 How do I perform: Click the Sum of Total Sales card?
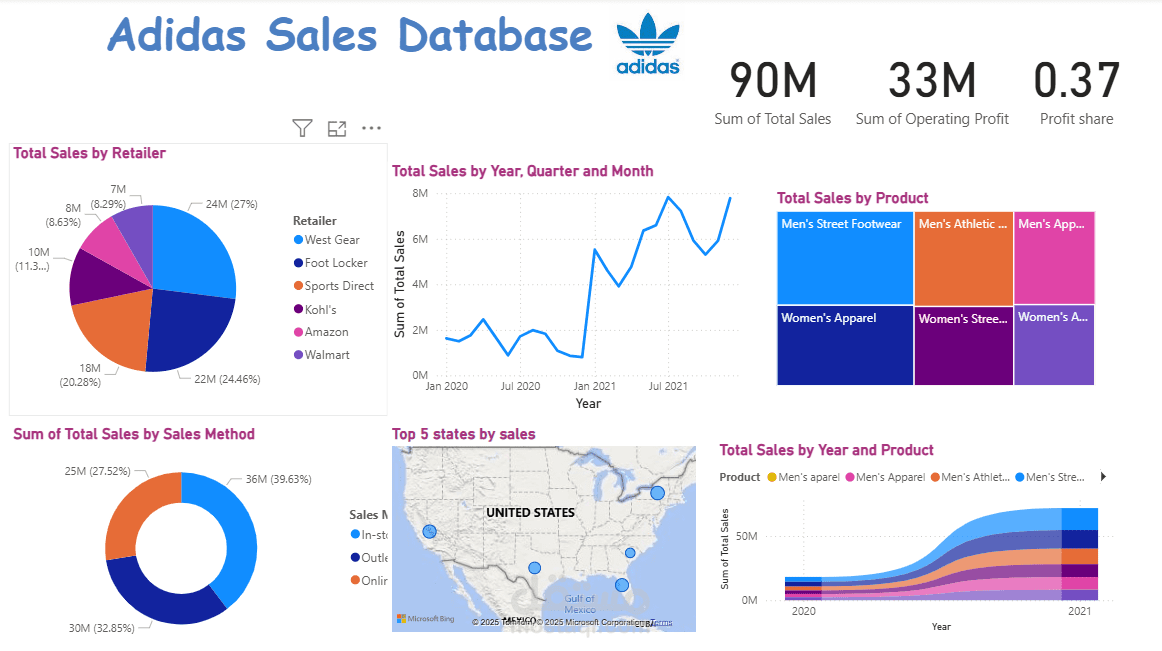coord(772,93)
